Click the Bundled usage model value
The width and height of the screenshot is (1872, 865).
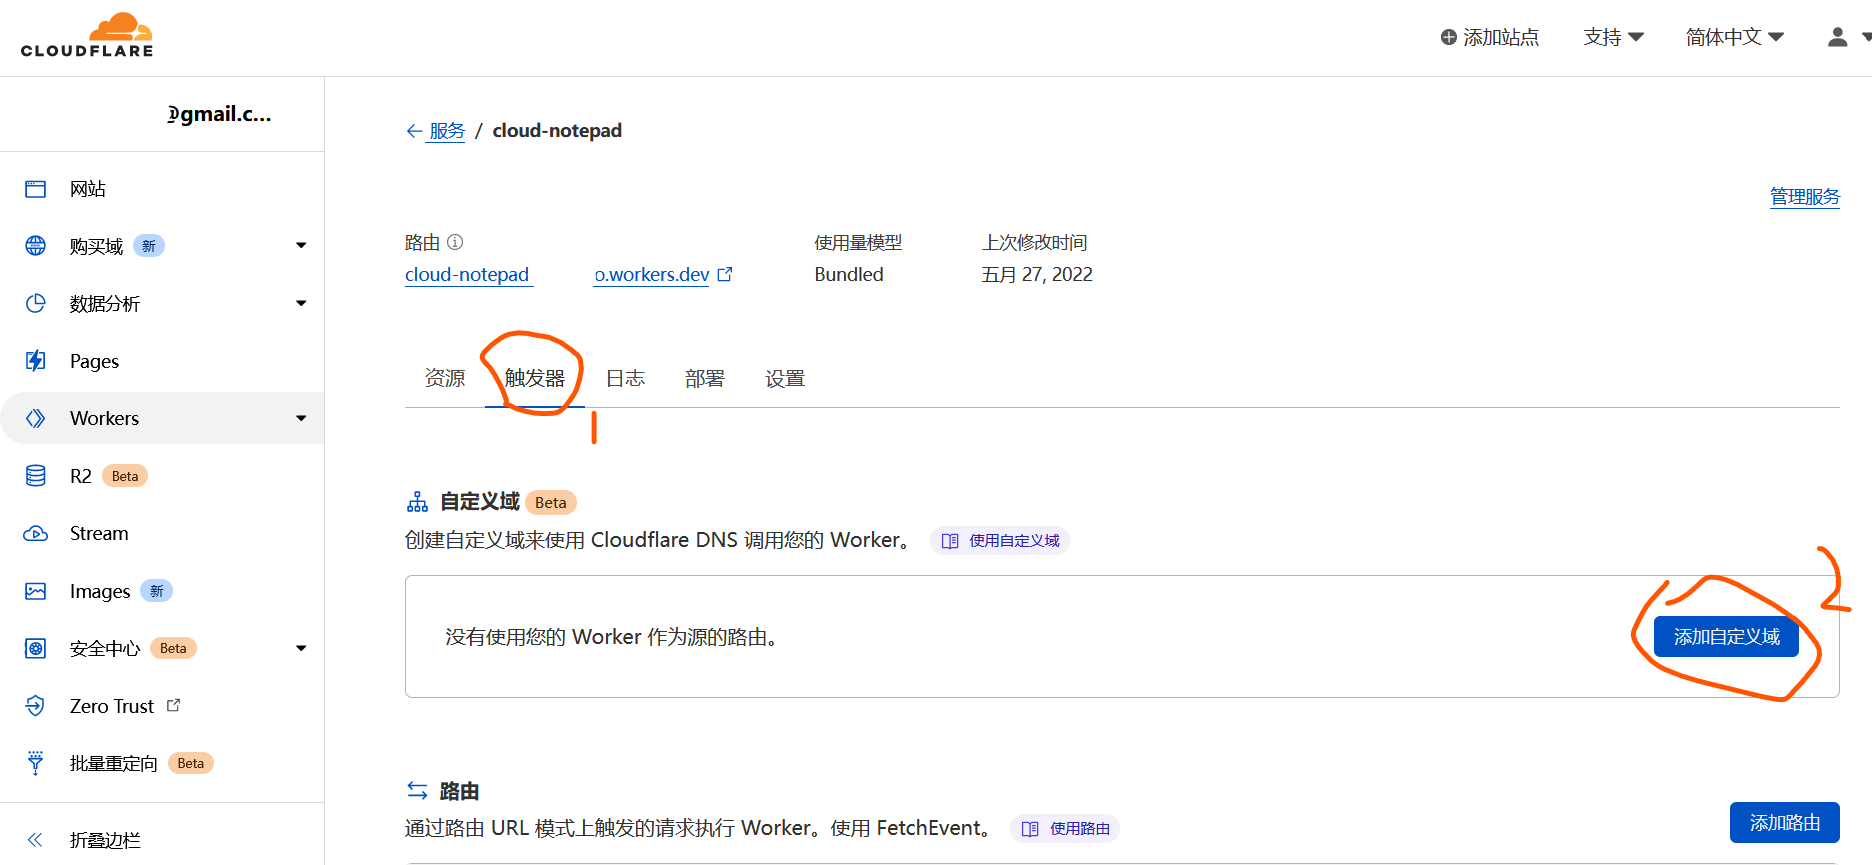(849, 274)
